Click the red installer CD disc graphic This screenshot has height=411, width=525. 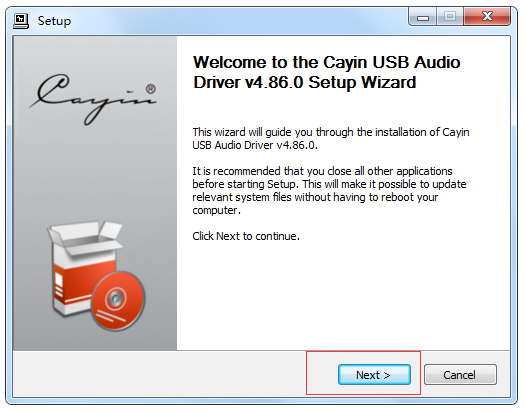[118, 301]
